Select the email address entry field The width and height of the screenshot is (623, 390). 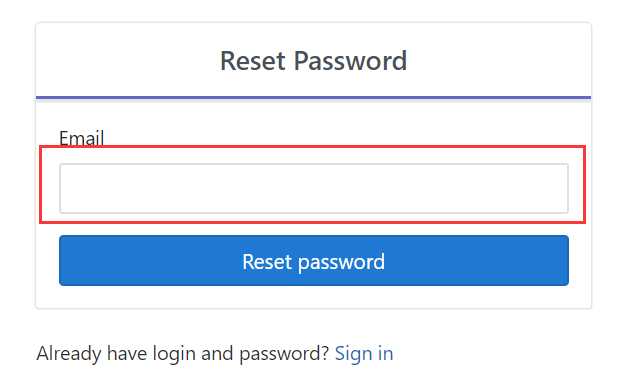(314, 188)
